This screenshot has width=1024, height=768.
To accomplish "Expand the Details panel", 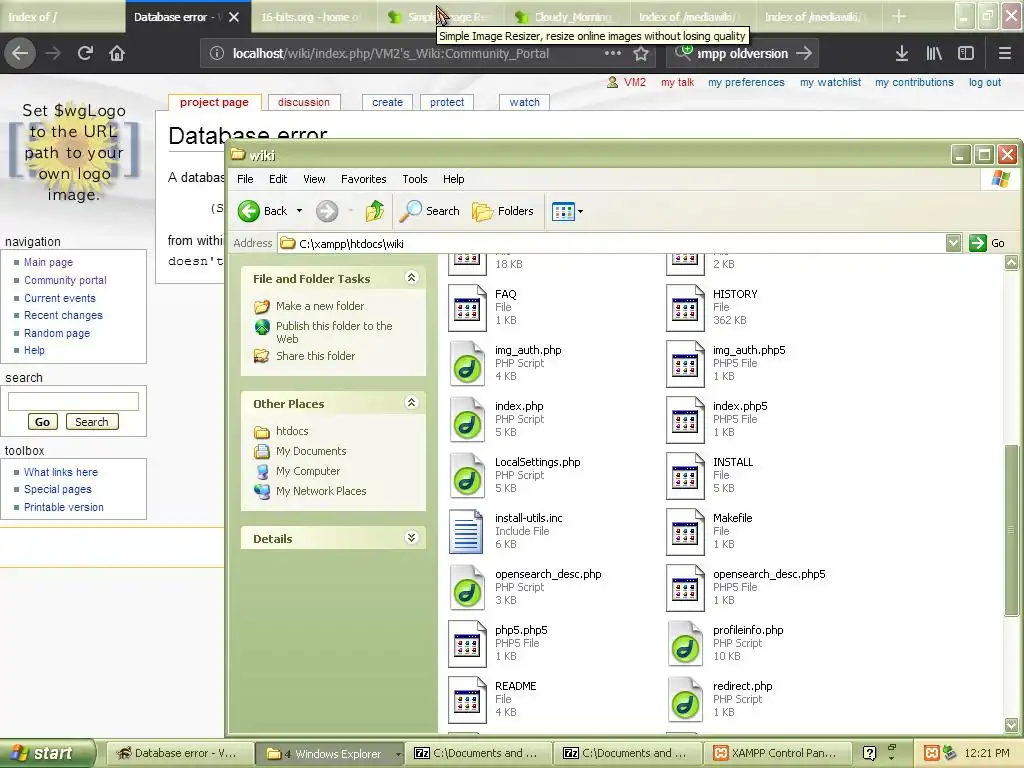I will 411,538.
